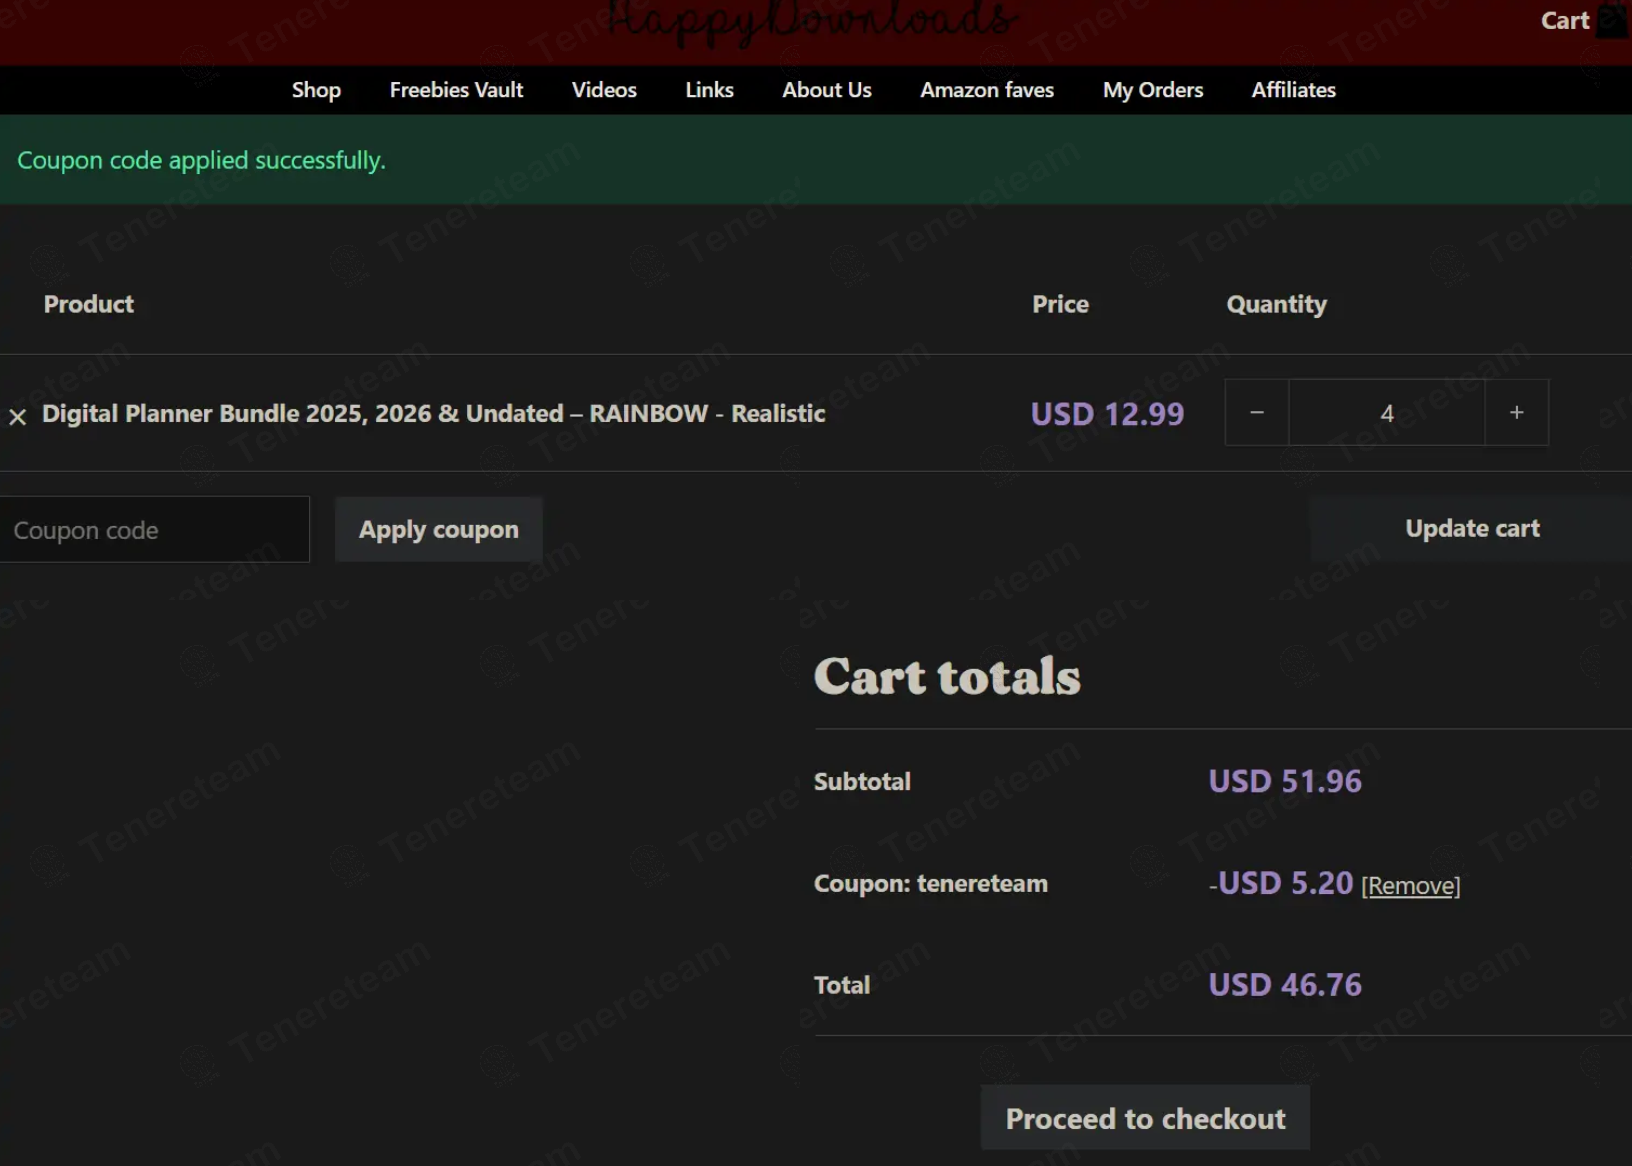
Task: Open the Links menu item
Action: tap(709, 90)
